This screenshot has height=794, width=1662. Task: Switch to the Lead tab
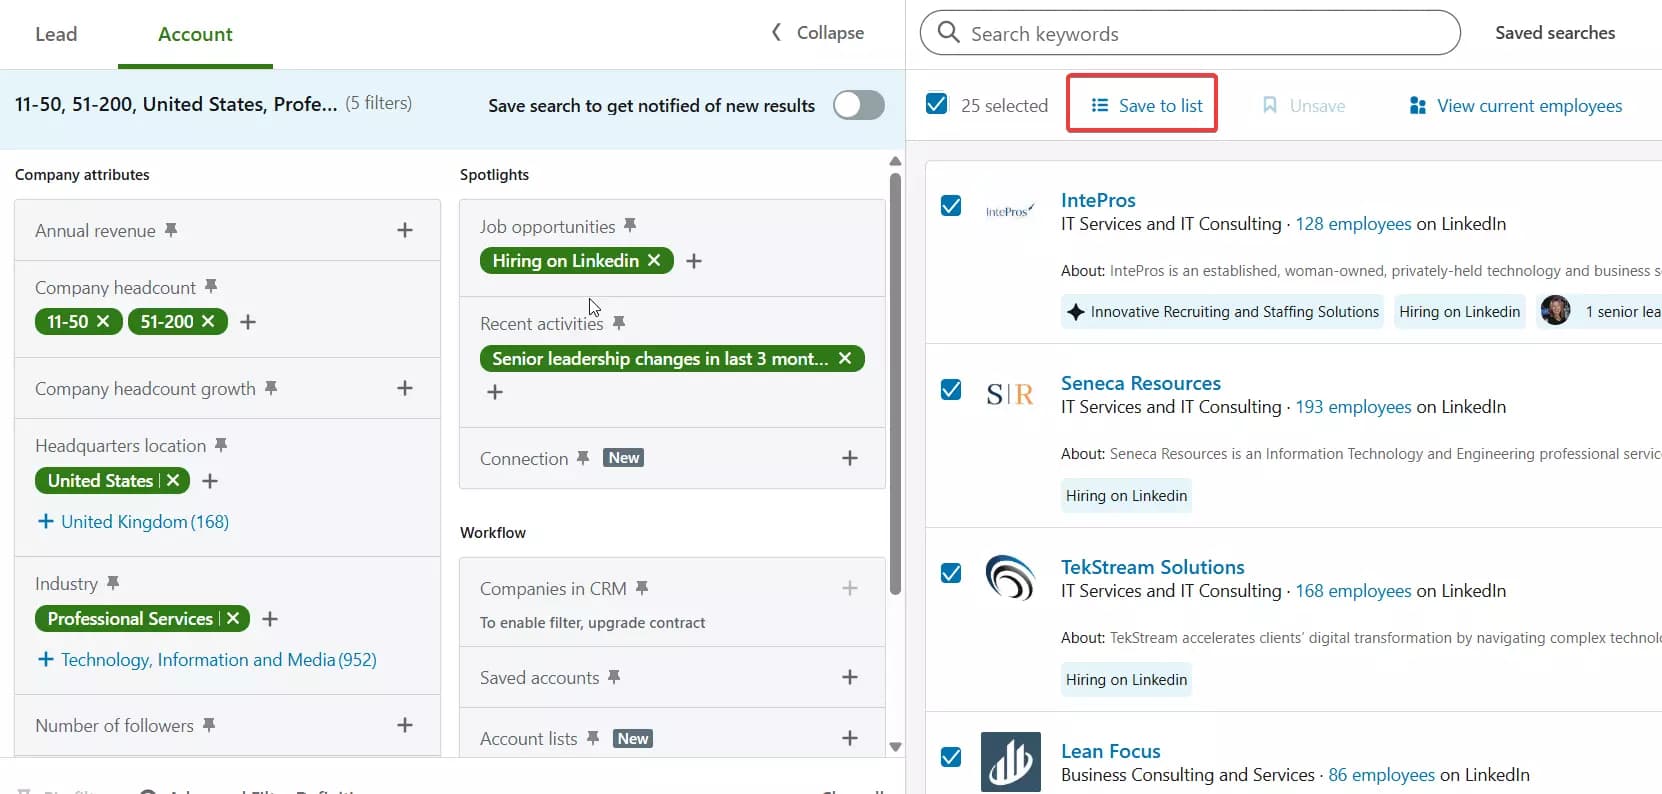[x=56, y=34]
